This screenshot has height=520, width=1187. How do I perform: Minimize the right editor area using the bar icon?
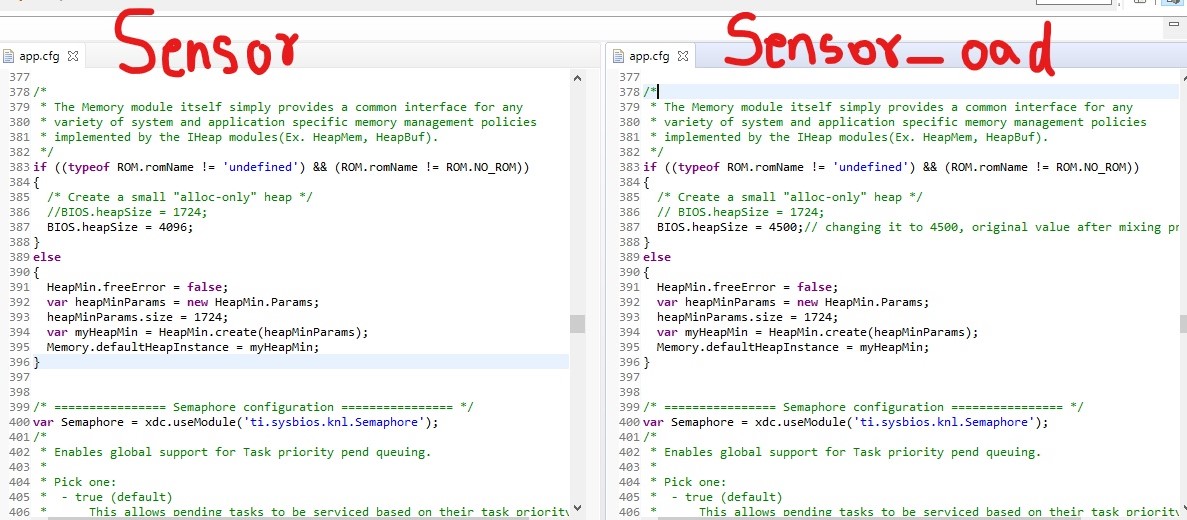point(1174,23)
